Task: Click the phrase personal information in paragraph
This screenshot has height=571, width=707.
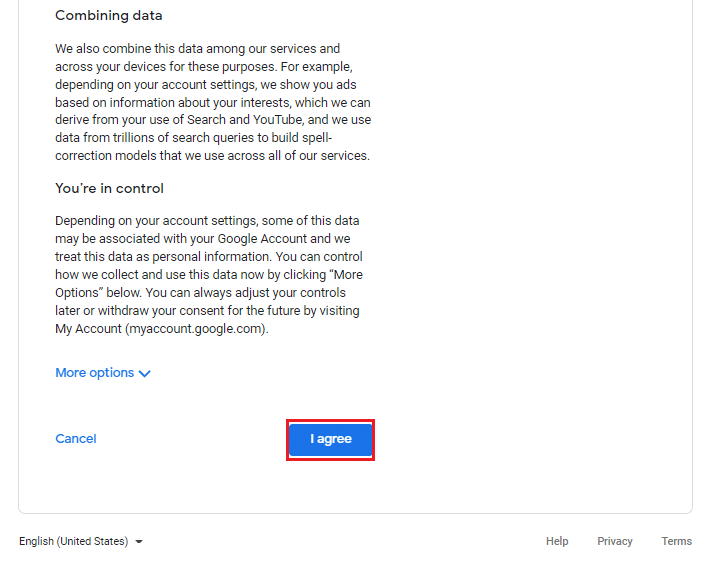Action: tap(211, 257)
